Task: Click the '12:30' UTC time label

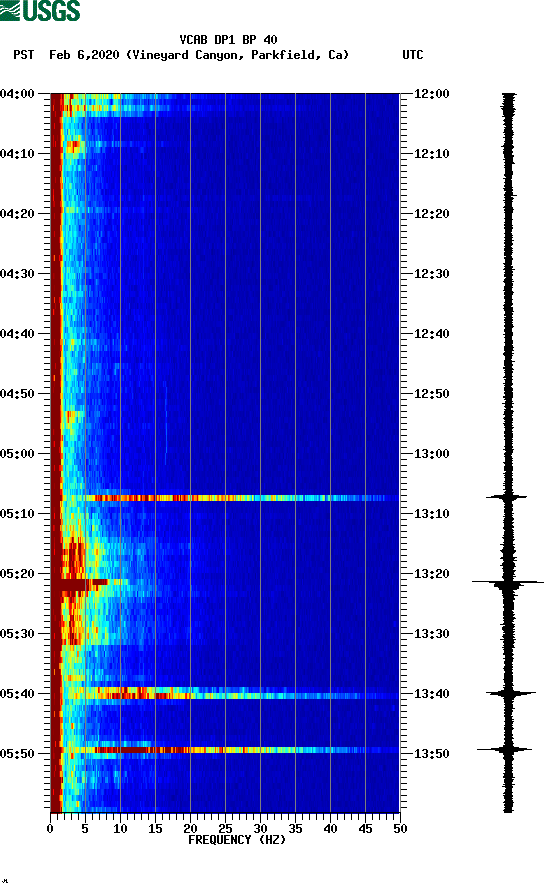Action: click(431, 274)
